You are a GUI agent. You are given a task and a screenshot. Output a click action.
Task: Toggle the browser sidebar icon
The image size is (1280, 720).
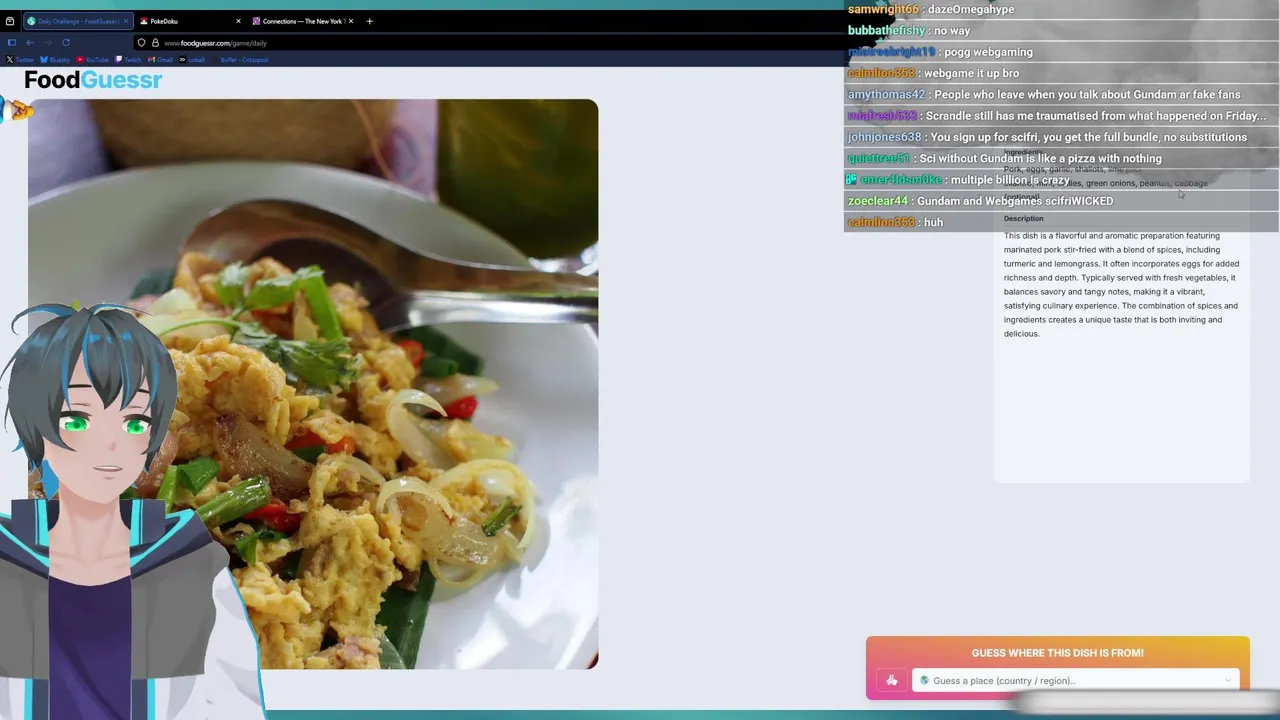pos(11,42)
